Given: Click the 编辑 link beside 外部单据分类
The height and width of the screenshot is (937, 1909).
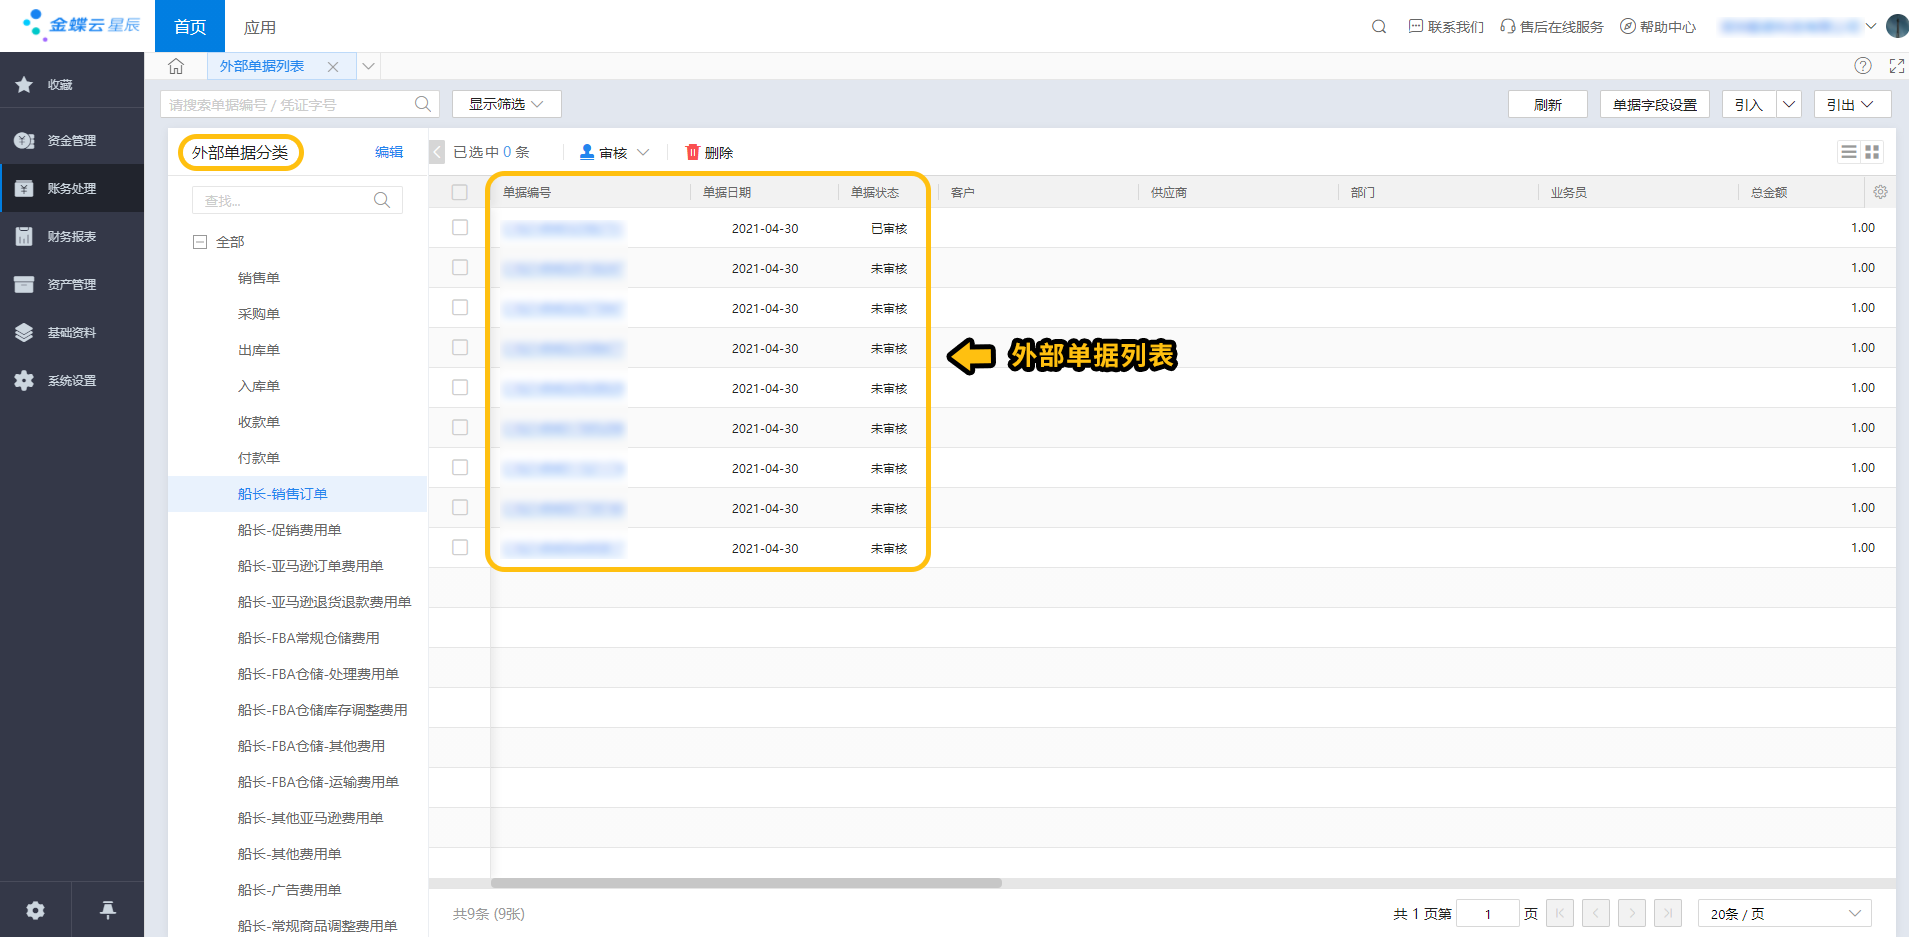Looking at the screenshot, I should tap(389, 152).
